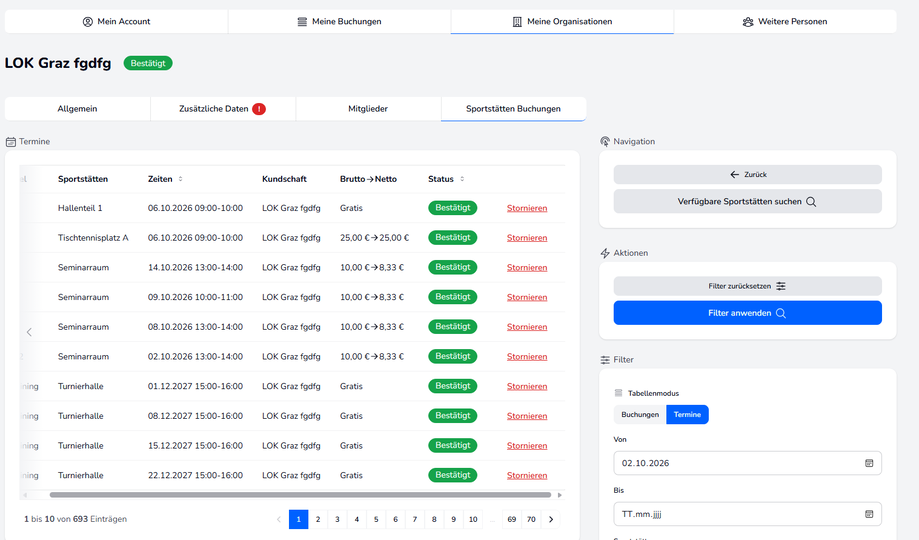Click Bestätigt status badge for Hallenteil 1
This screenshot has width=919, height=540.
pyautogui.click(x=452, y=208)
